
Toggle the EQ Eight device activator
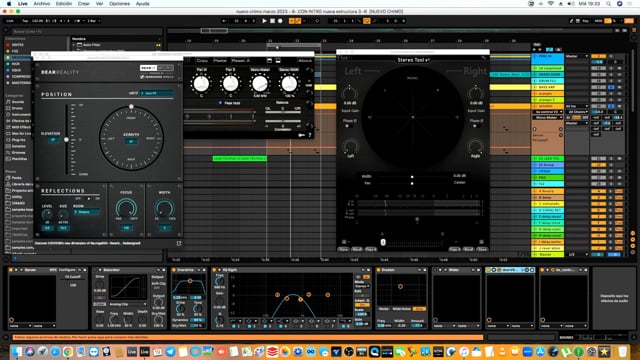(215, 270)
